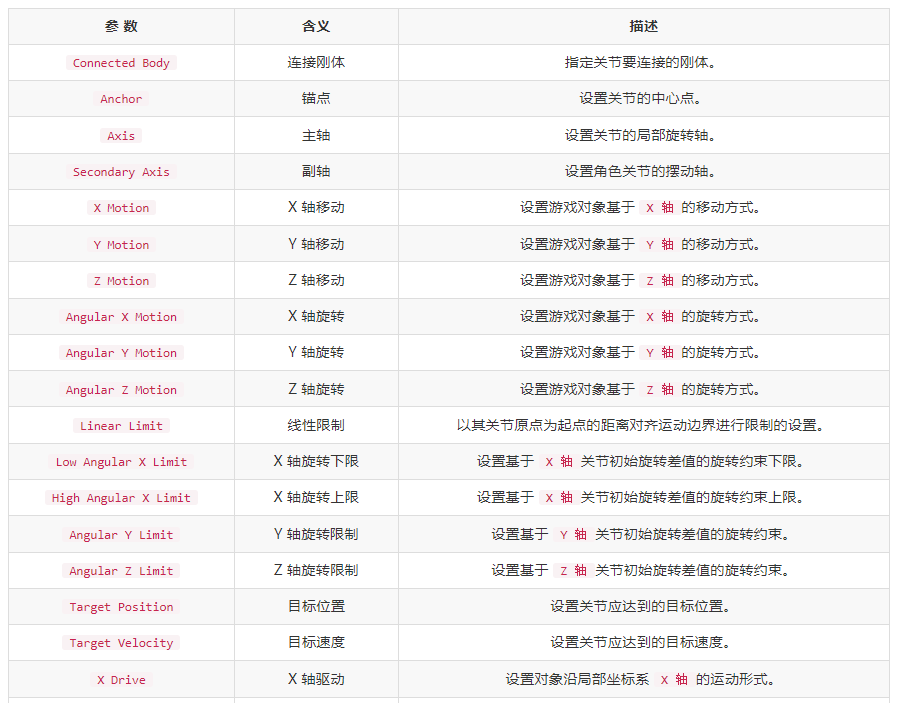Click the 'X 轴移动' meaning cell
Image resolution: width=898 pixels, height=703 pixels.
[316, 207]
